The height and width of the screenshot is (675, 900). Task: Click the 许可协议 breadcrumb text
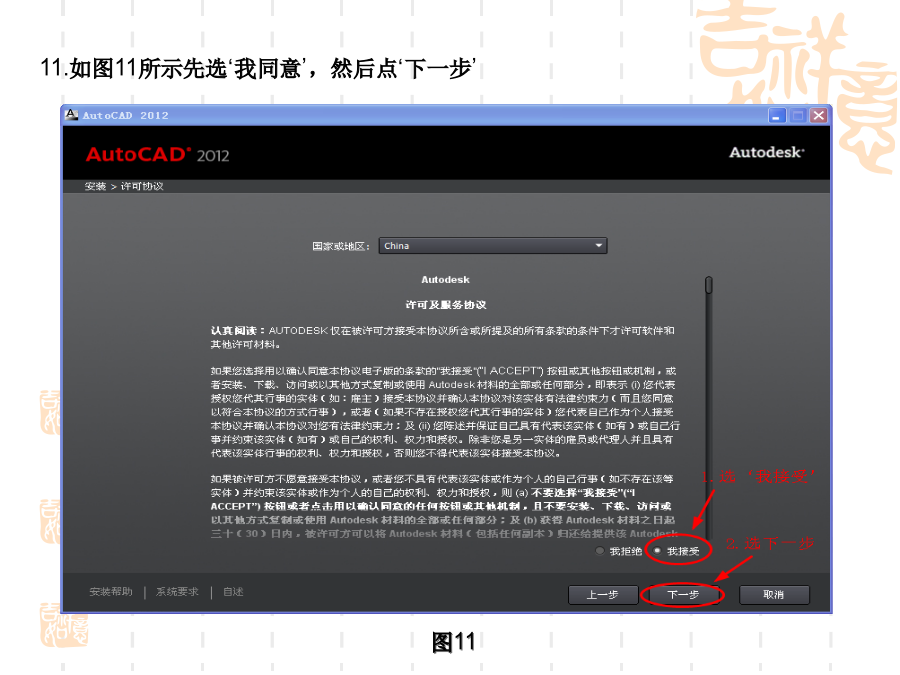(x=142, y=186)
